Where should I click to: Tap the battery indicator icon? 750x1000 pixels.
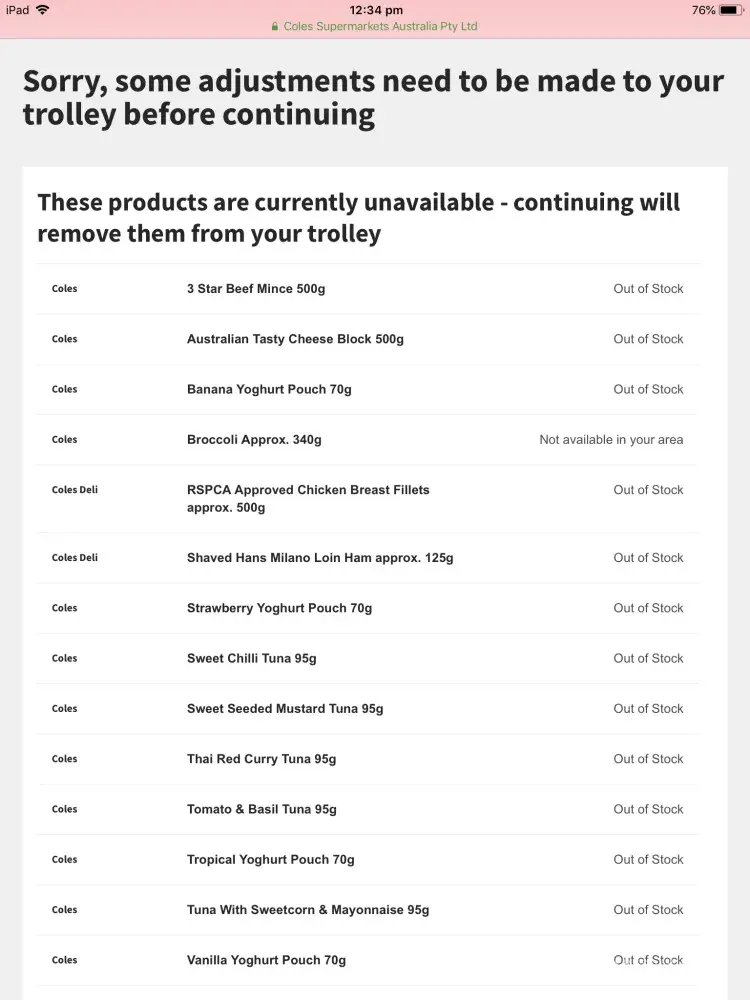(x=731, y=10)
